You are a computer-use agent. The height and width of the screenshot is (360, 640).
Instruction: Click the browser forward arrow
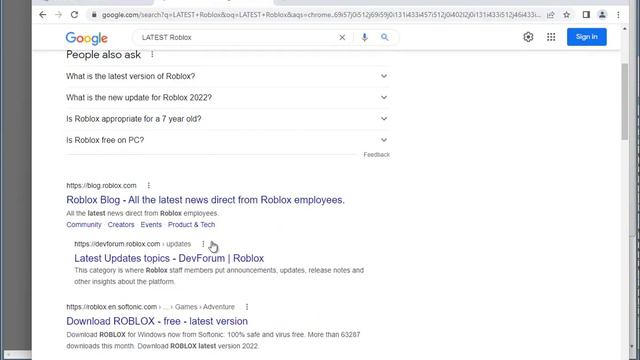point(58,15)
